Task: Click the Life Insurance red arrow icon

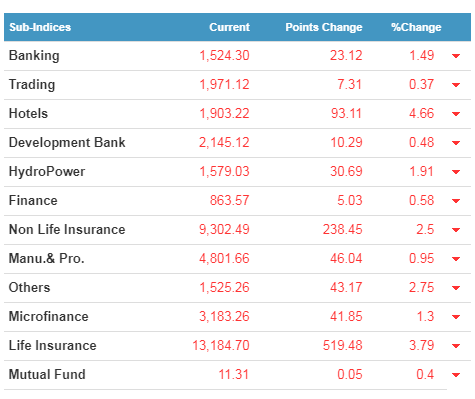Action: 456,346
